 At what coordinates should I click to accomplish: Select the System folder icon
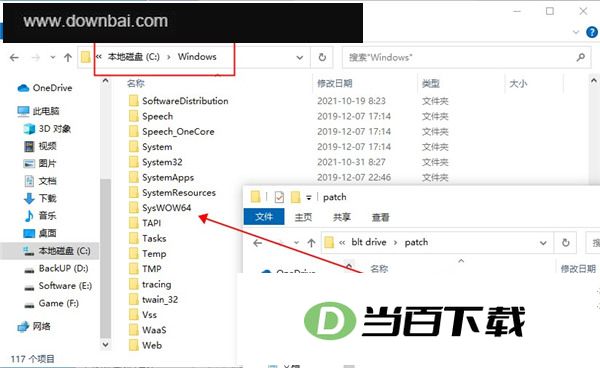[x=134, y=147]
